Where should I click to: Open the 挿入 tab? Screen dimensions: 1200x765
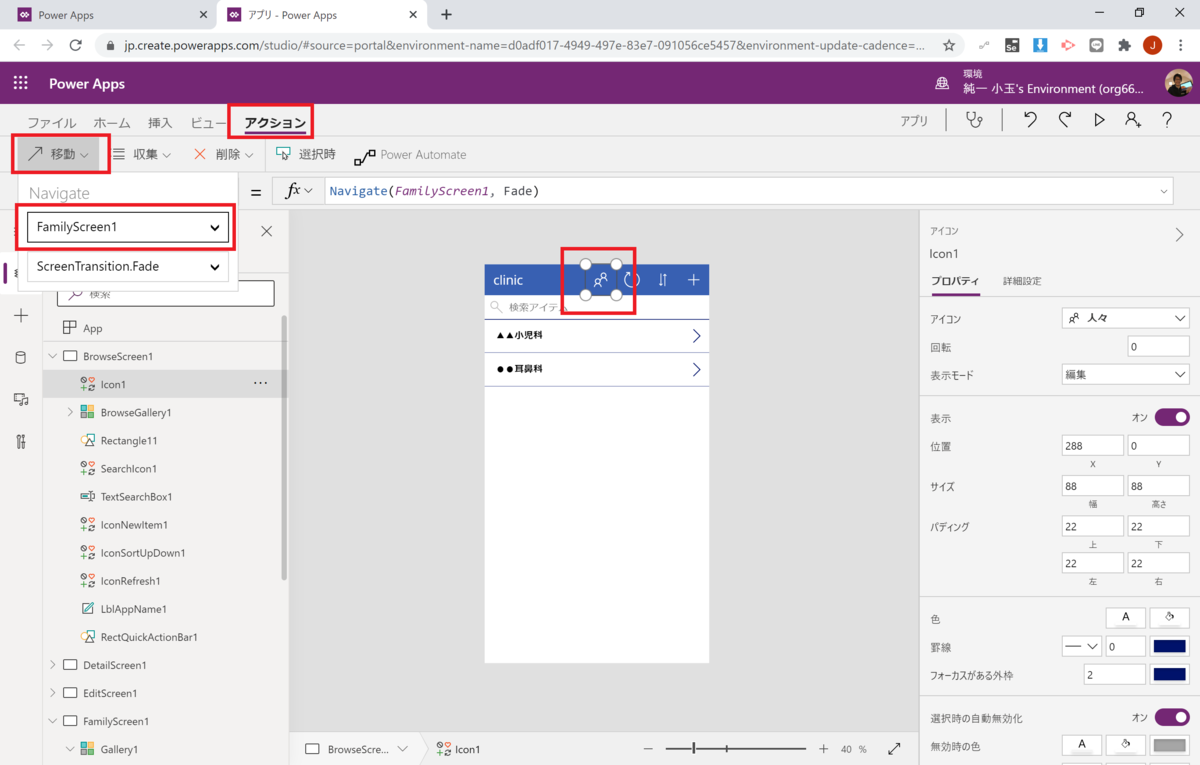160,123
